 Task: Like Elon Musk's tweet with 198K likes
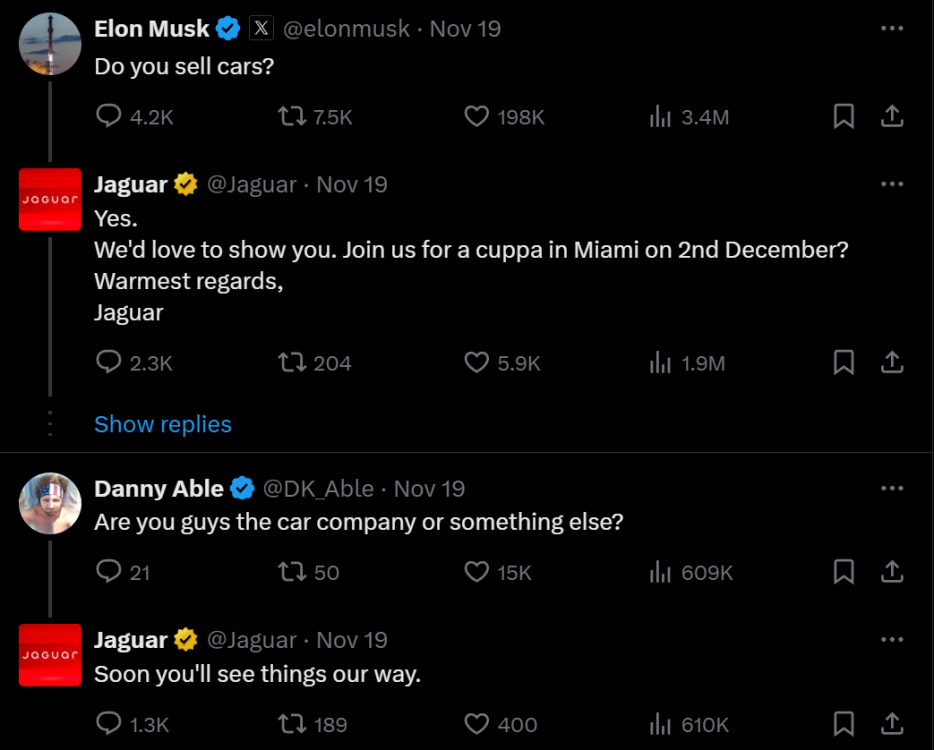tap(477, 117)
